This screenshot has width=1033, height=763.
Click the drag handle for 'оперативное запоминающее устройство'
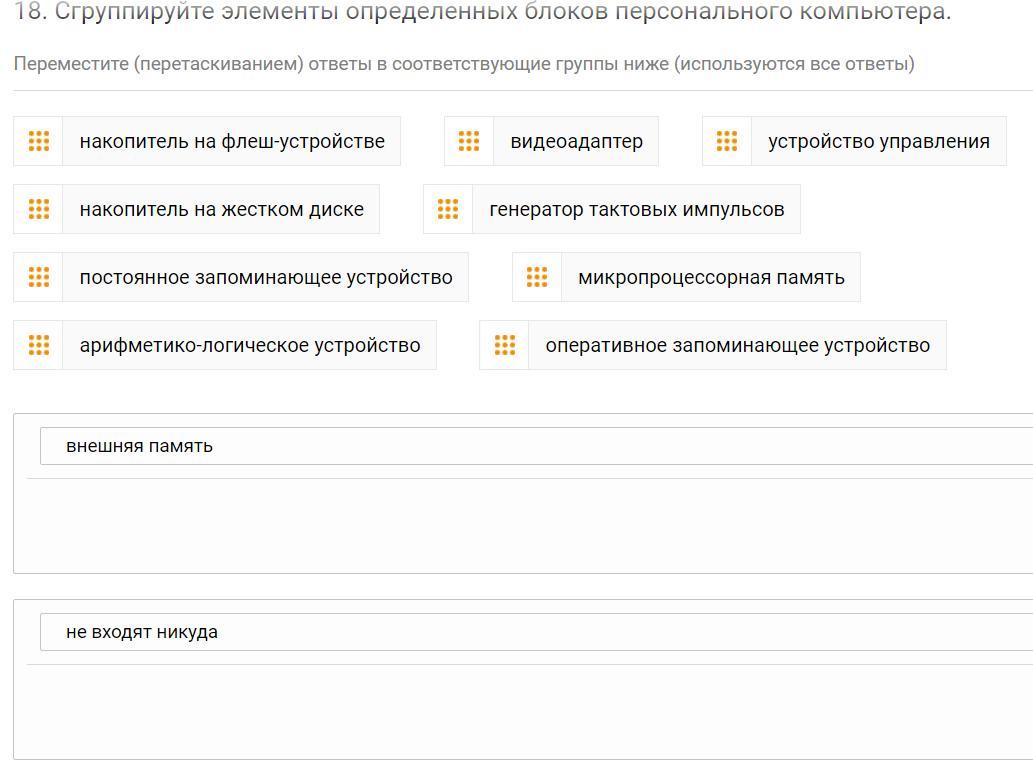point(505,345)
